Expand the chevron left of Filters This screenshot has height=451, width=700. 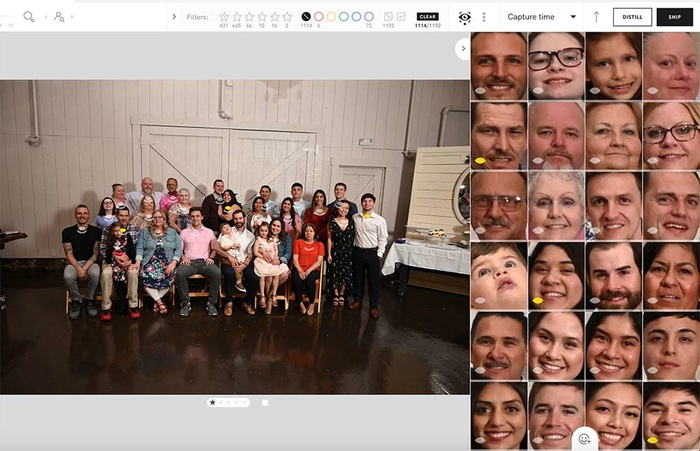pyautogui.click(x=174, y=17)
